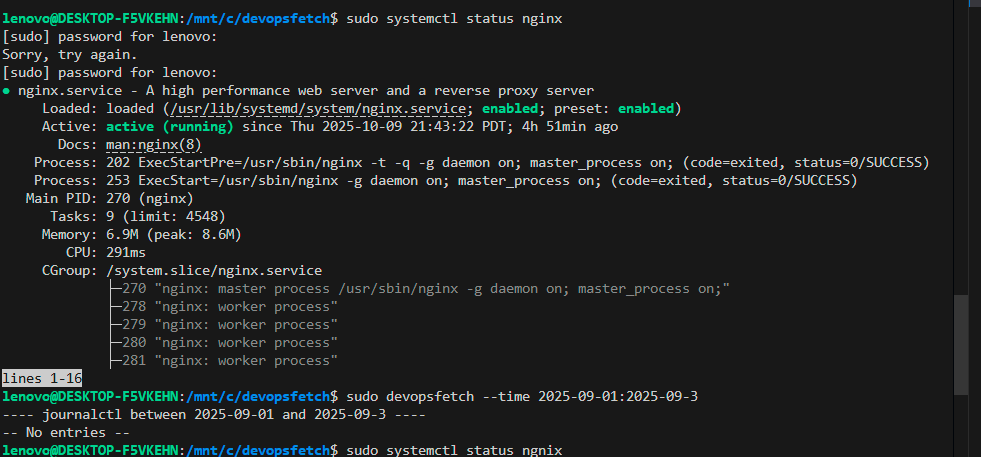
Task: Click the Process 202 ExecStartPre line
Action: click(482, 163)
